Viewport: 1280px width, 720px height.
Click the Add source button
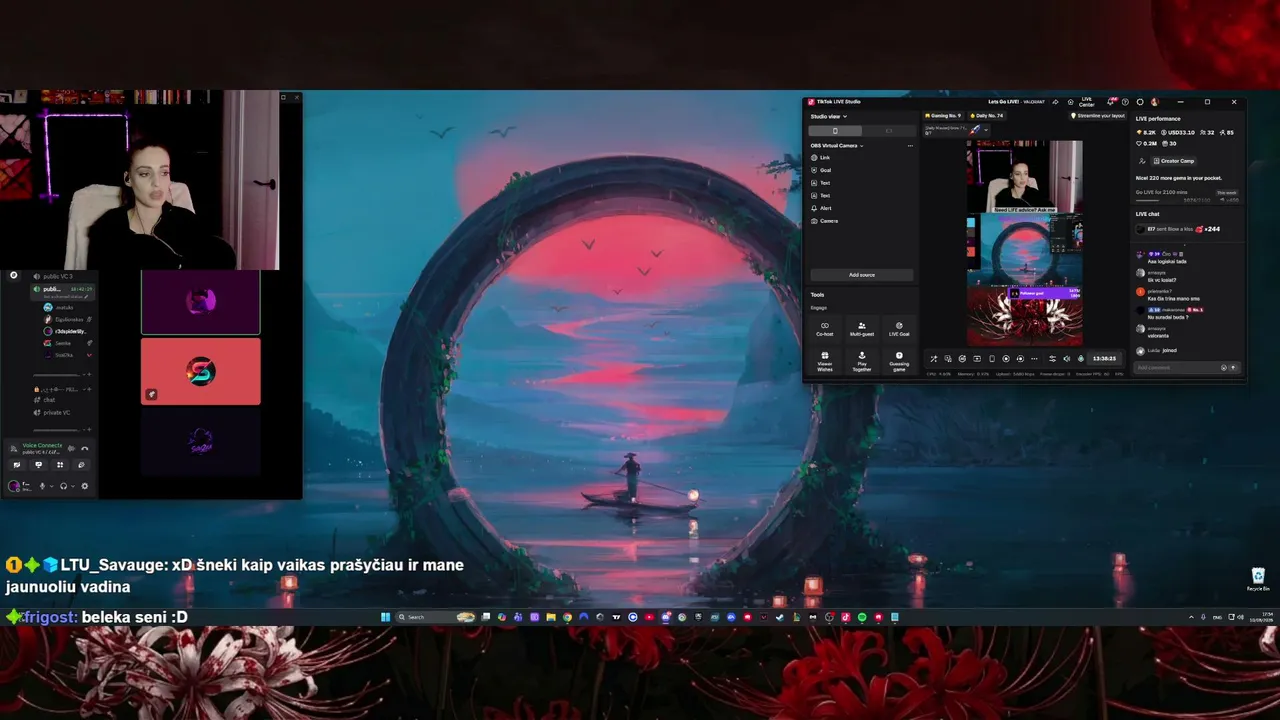point(862,275)
